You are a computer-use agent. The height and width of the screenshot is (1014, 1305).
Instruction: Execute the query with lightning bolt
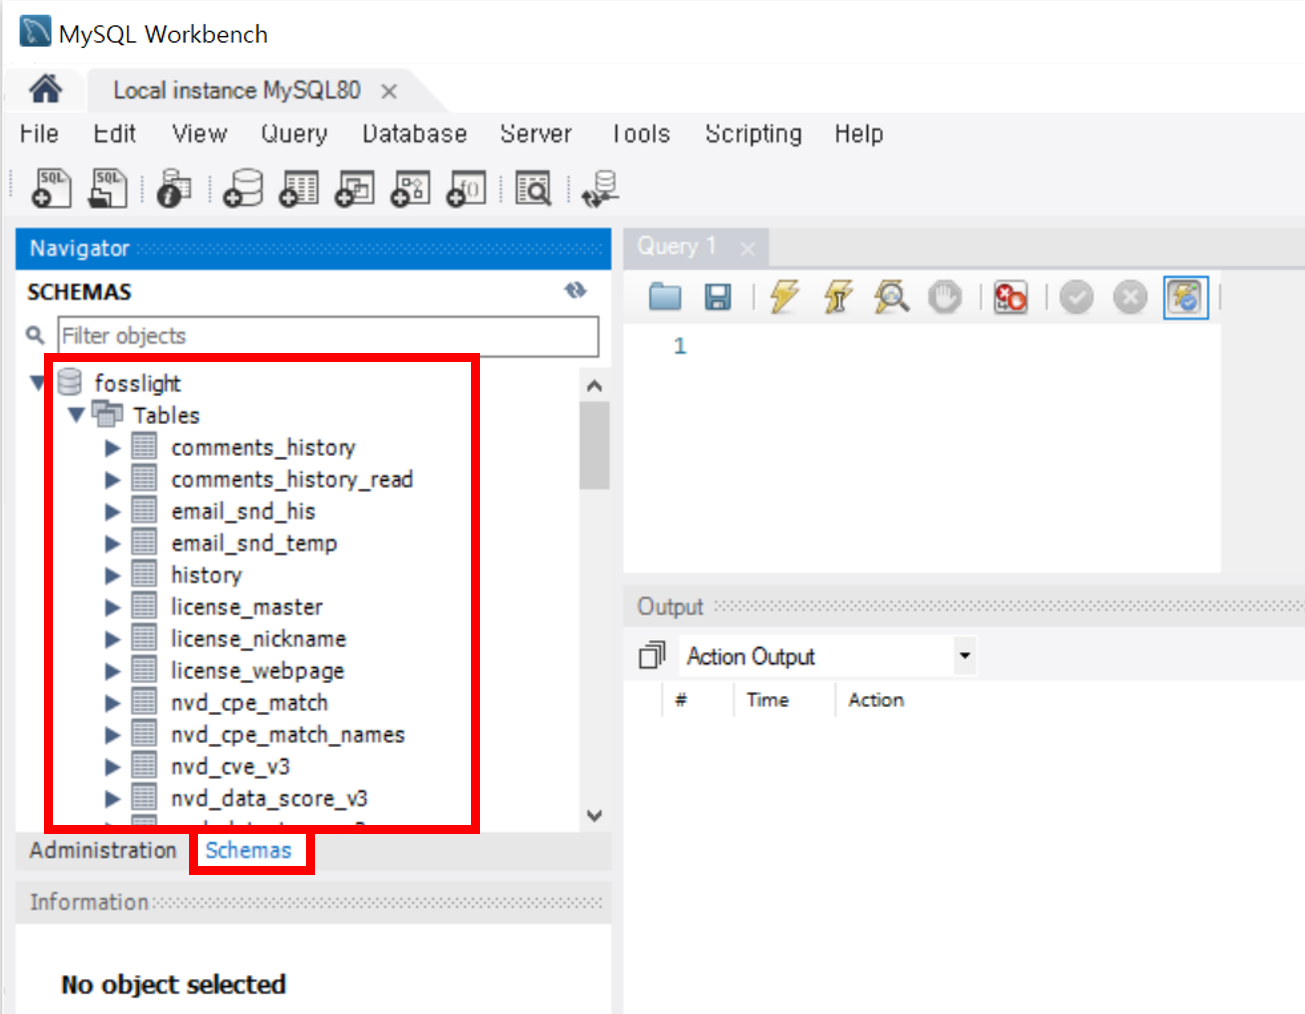pos(785,296)
